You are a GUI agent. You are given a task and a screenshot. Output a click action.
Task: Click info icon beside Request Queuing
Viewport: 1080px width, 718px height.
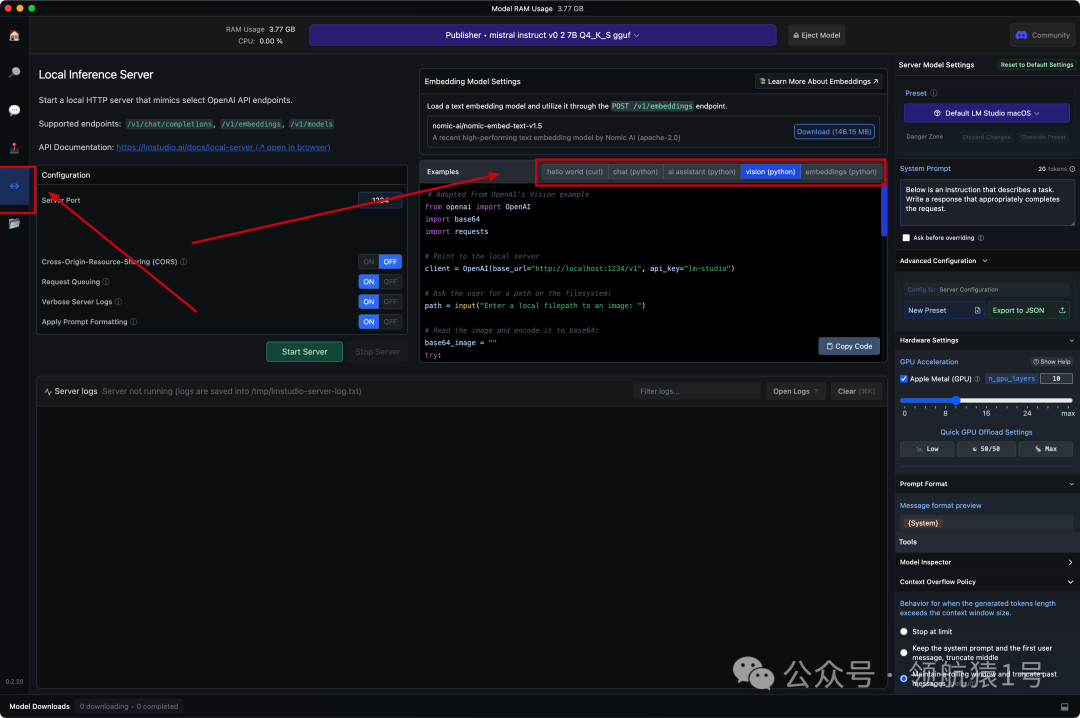[106, 282]
